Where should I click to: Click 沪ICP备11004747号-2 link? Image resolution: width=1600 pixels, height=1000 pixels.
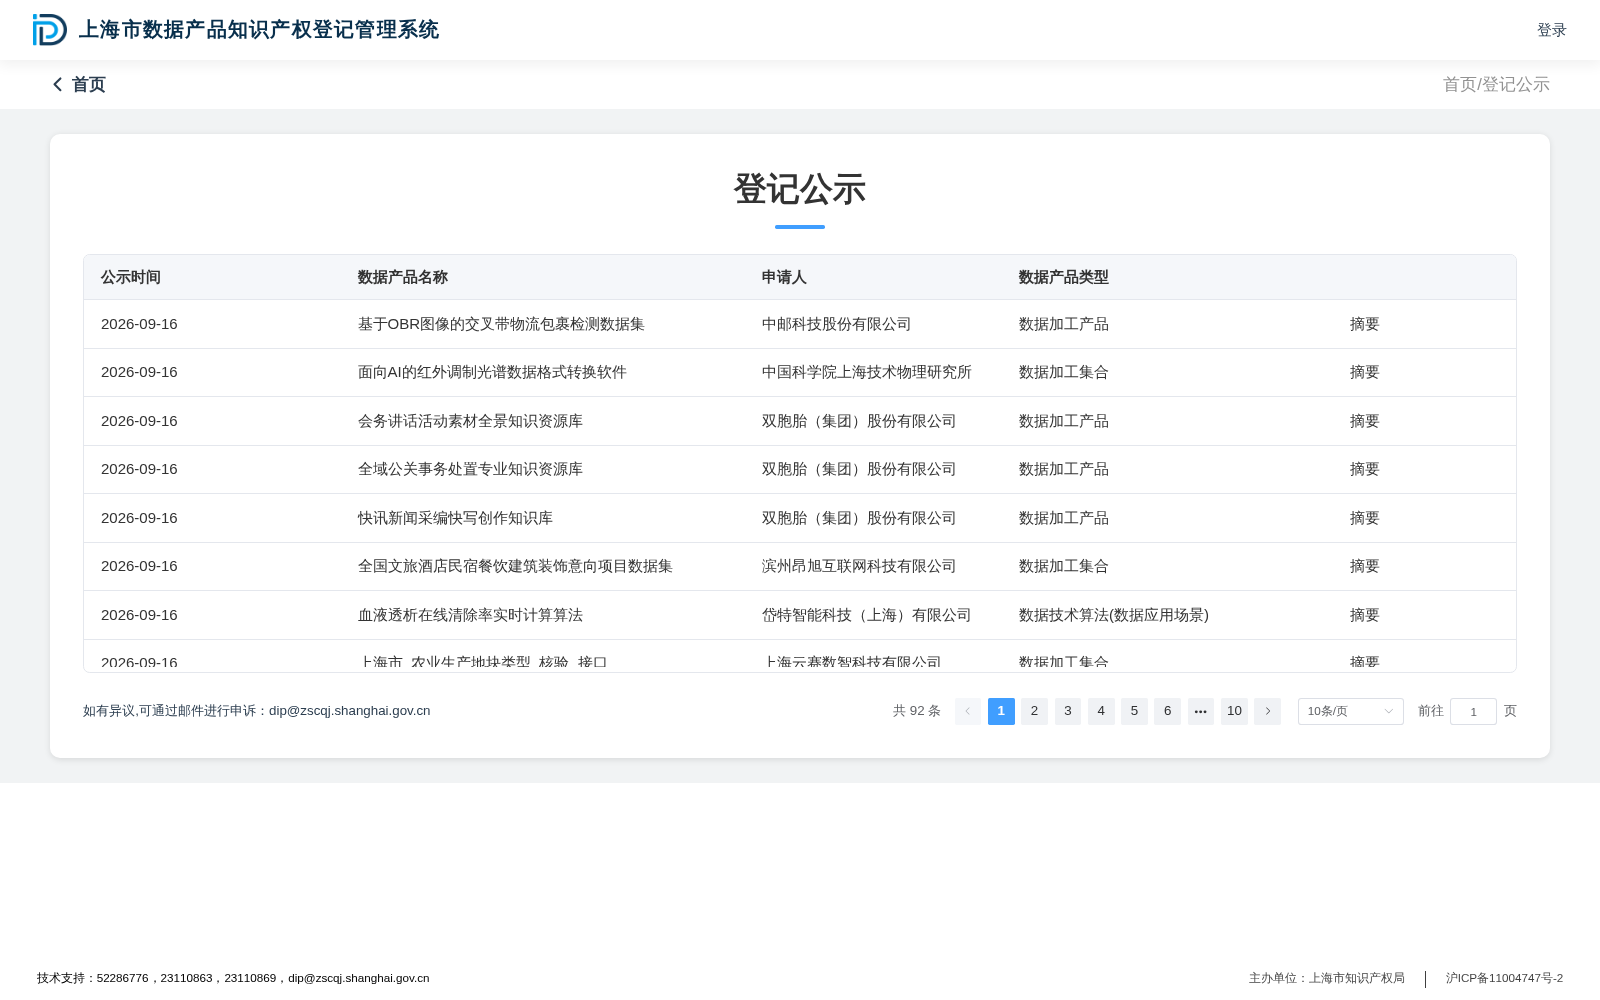click(x=1504, y=978)
